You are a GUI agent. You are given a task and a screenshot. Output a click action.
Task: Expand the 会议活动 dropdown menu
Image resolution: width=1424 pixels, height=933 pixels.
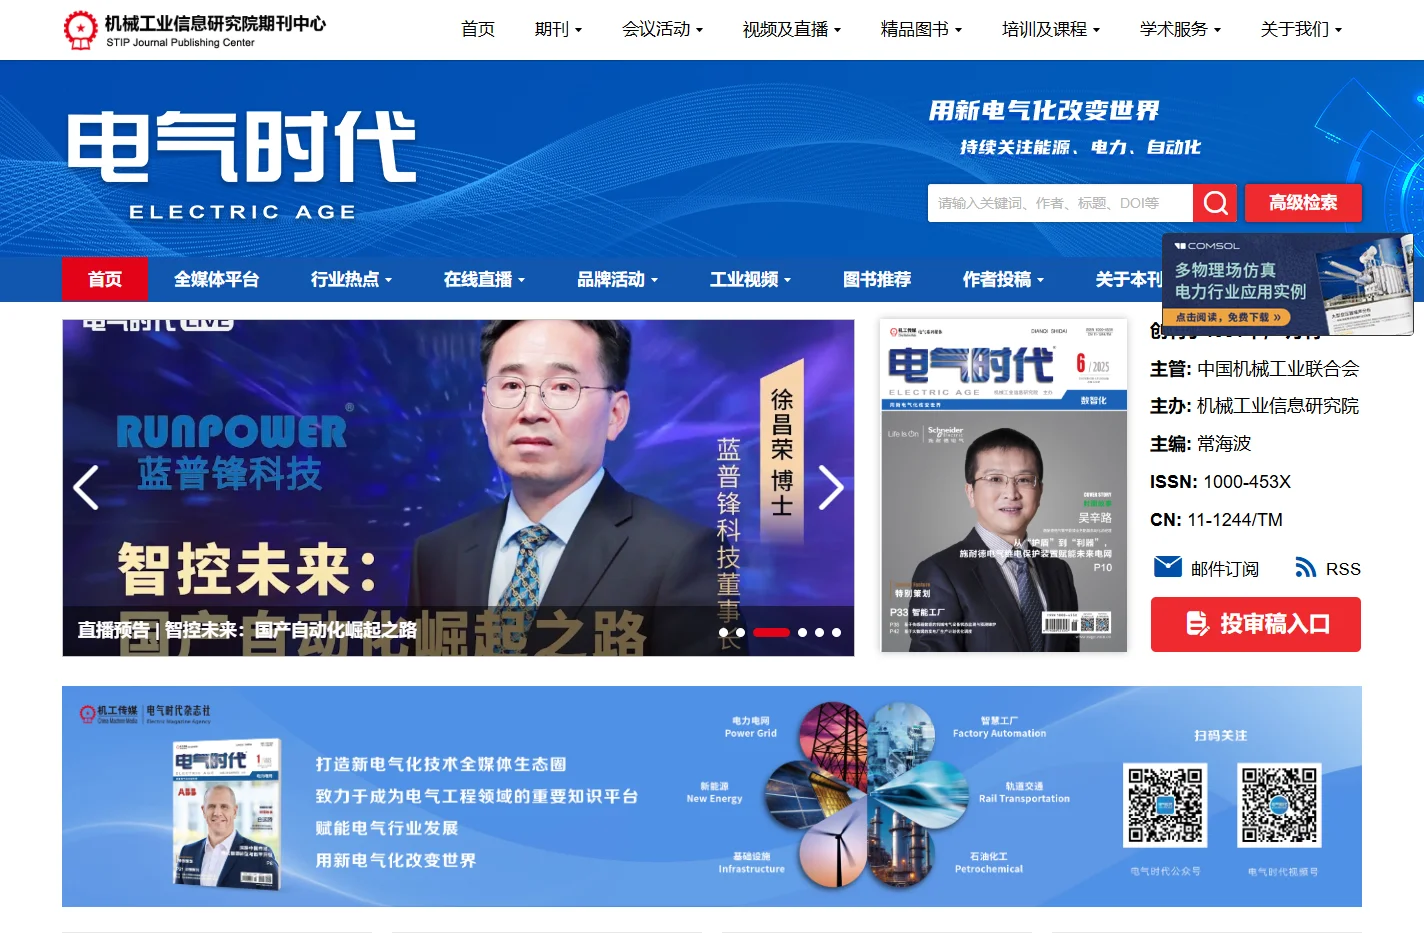[x=662, y=30]
